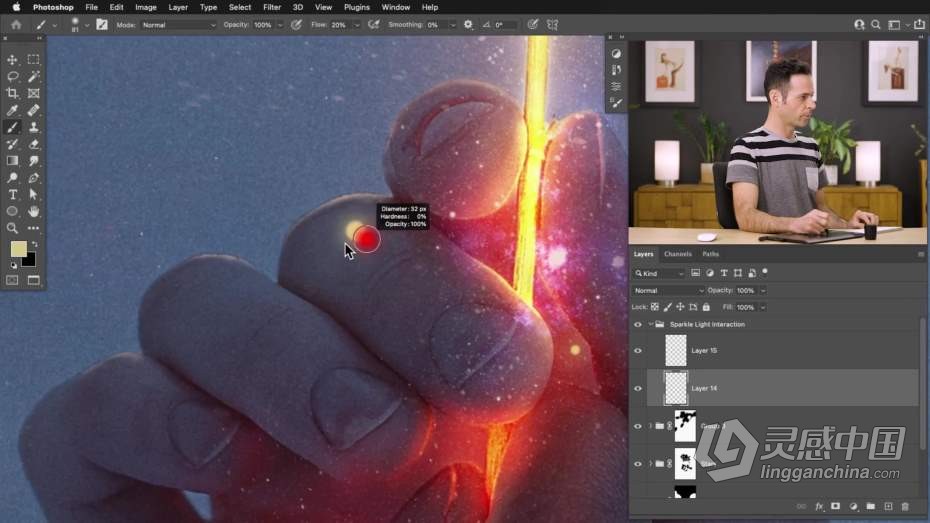The height and width of the screenshot is (523, 930).
Task: Select the Crop tool
Action: point(12,93)
